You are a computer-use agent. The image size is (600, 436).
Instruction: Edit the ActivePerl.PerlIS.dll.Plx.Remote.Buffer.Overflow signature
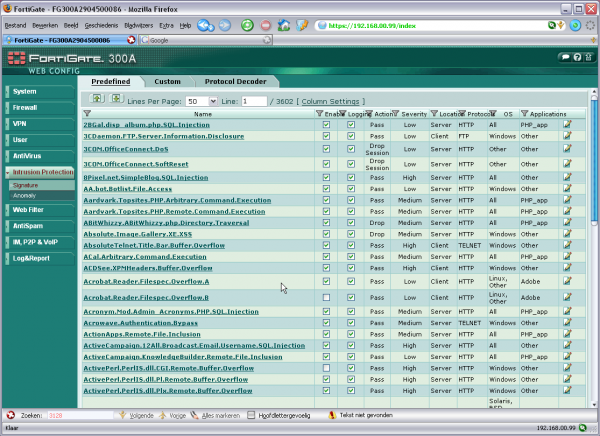[x=567, y=390]
